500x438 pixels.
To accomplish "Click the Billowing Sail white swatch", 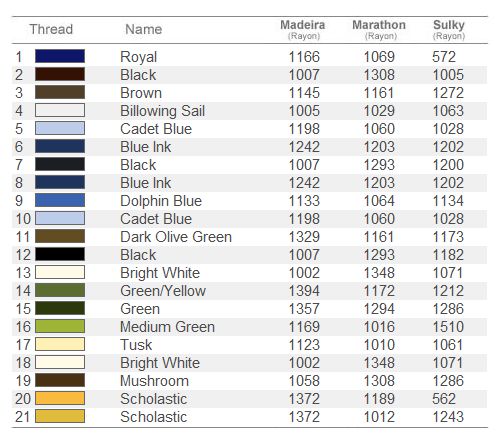I will 60,110.
